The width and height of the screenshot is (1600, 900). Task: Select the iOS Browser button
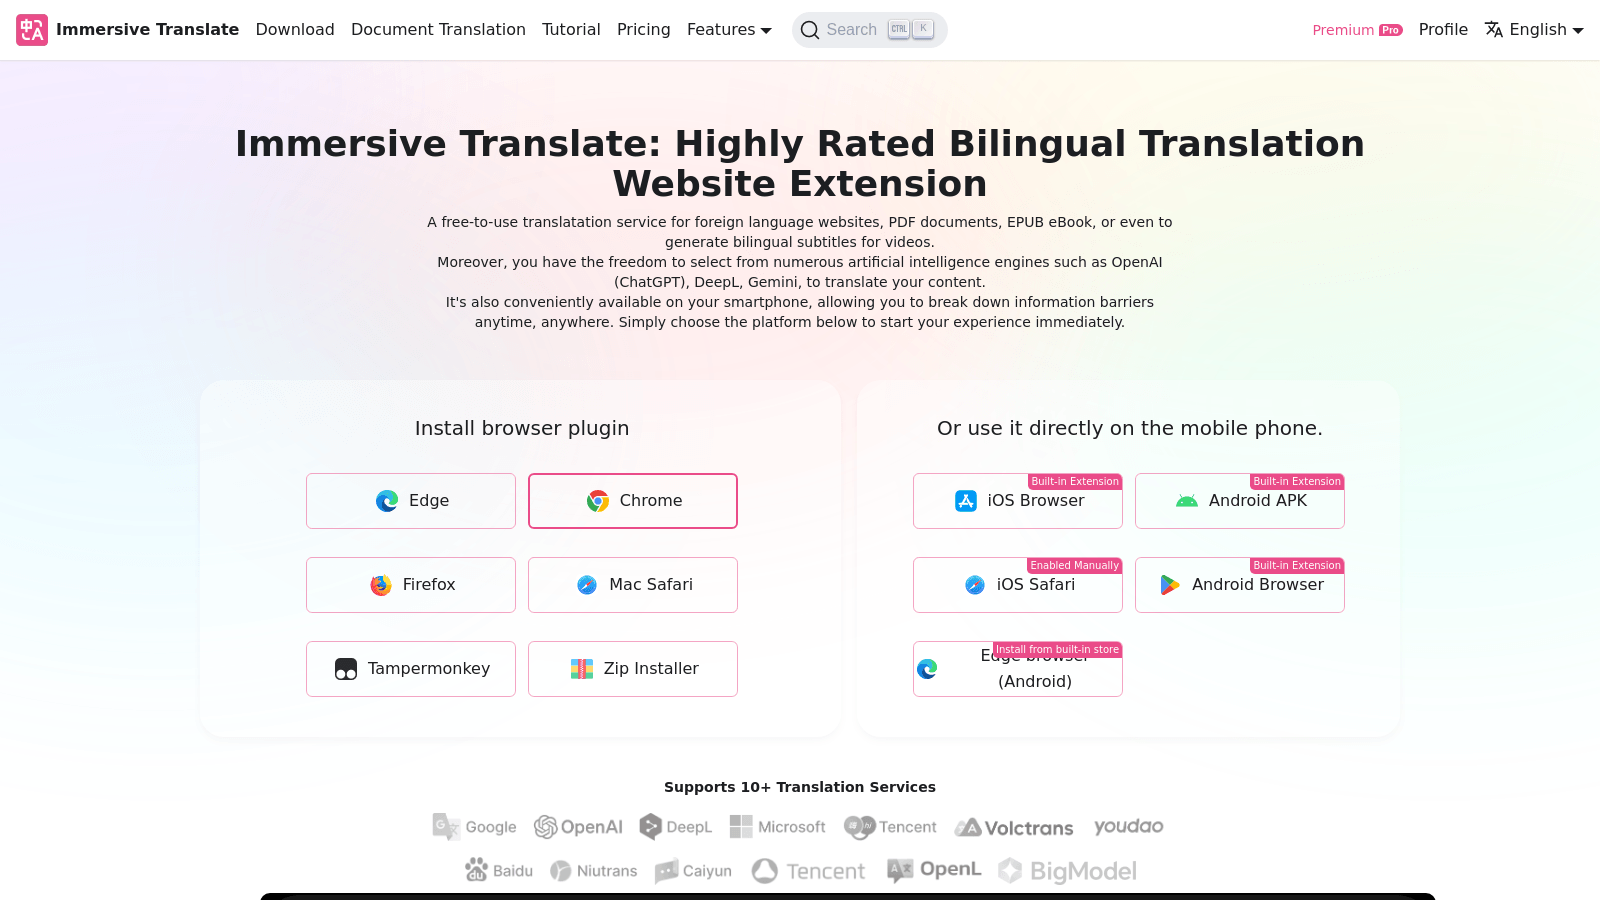pos(1018,501)
